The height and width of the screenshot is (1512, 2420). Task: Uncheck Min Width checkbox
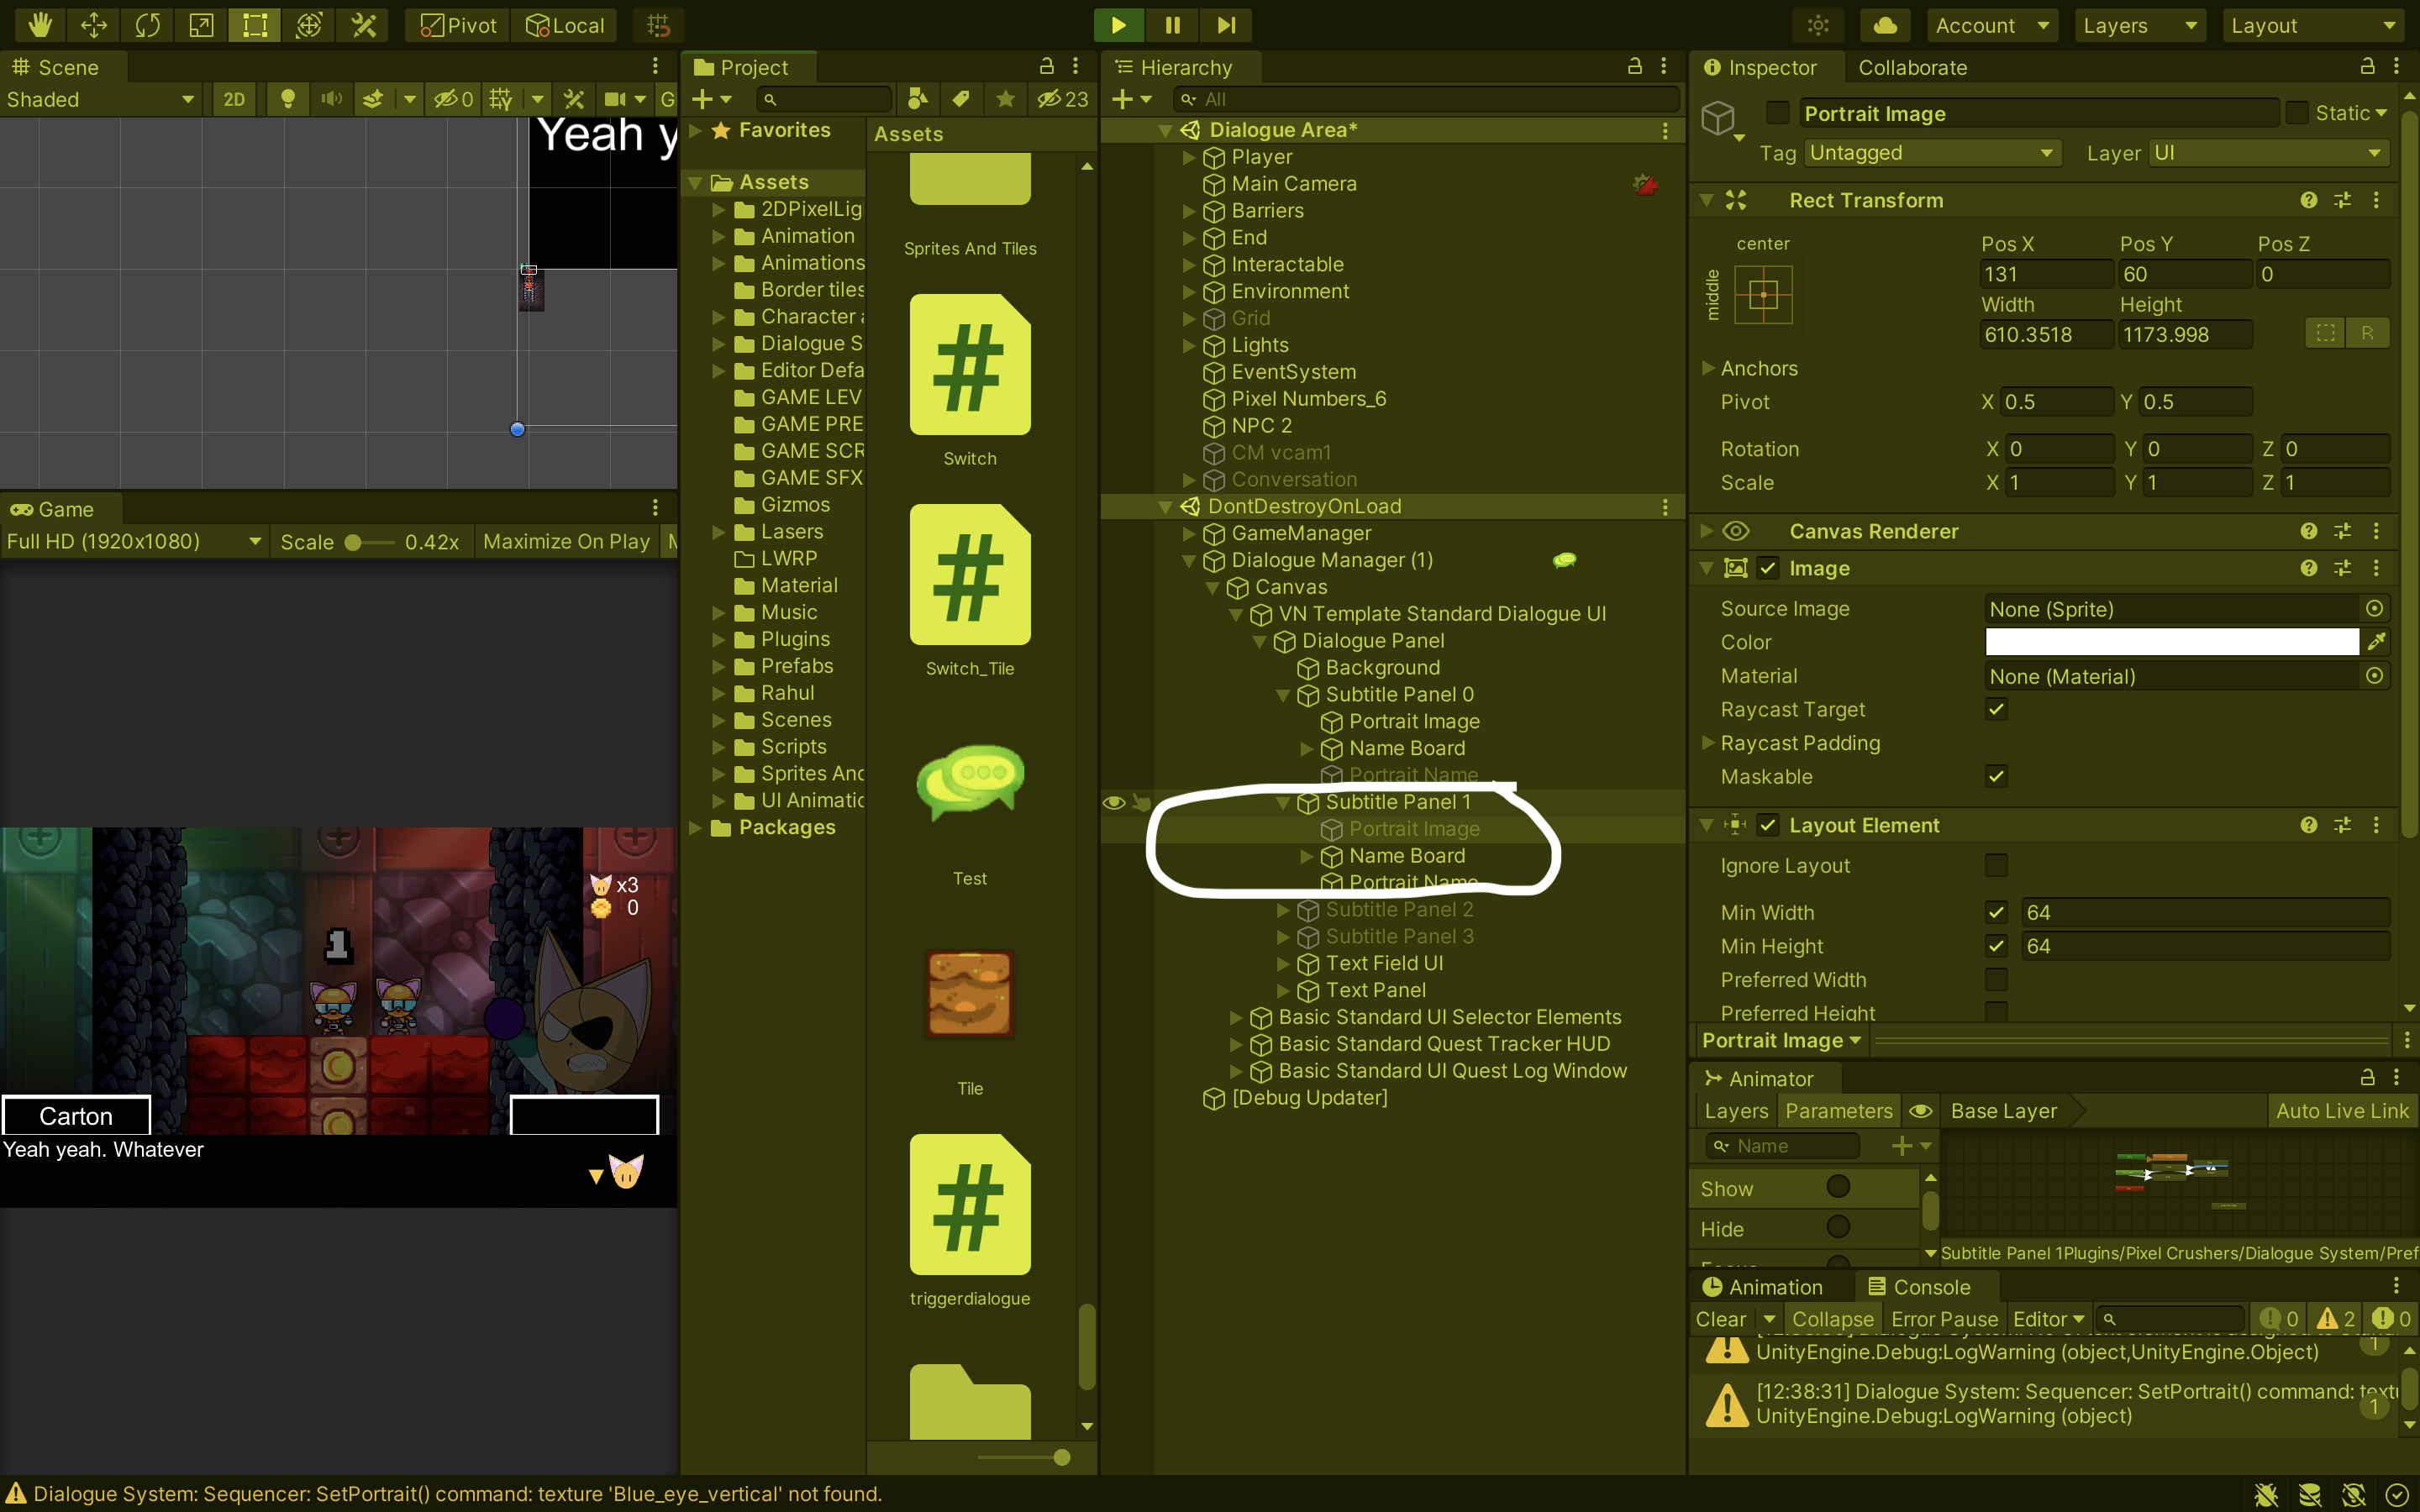(x=1996, y=912)
